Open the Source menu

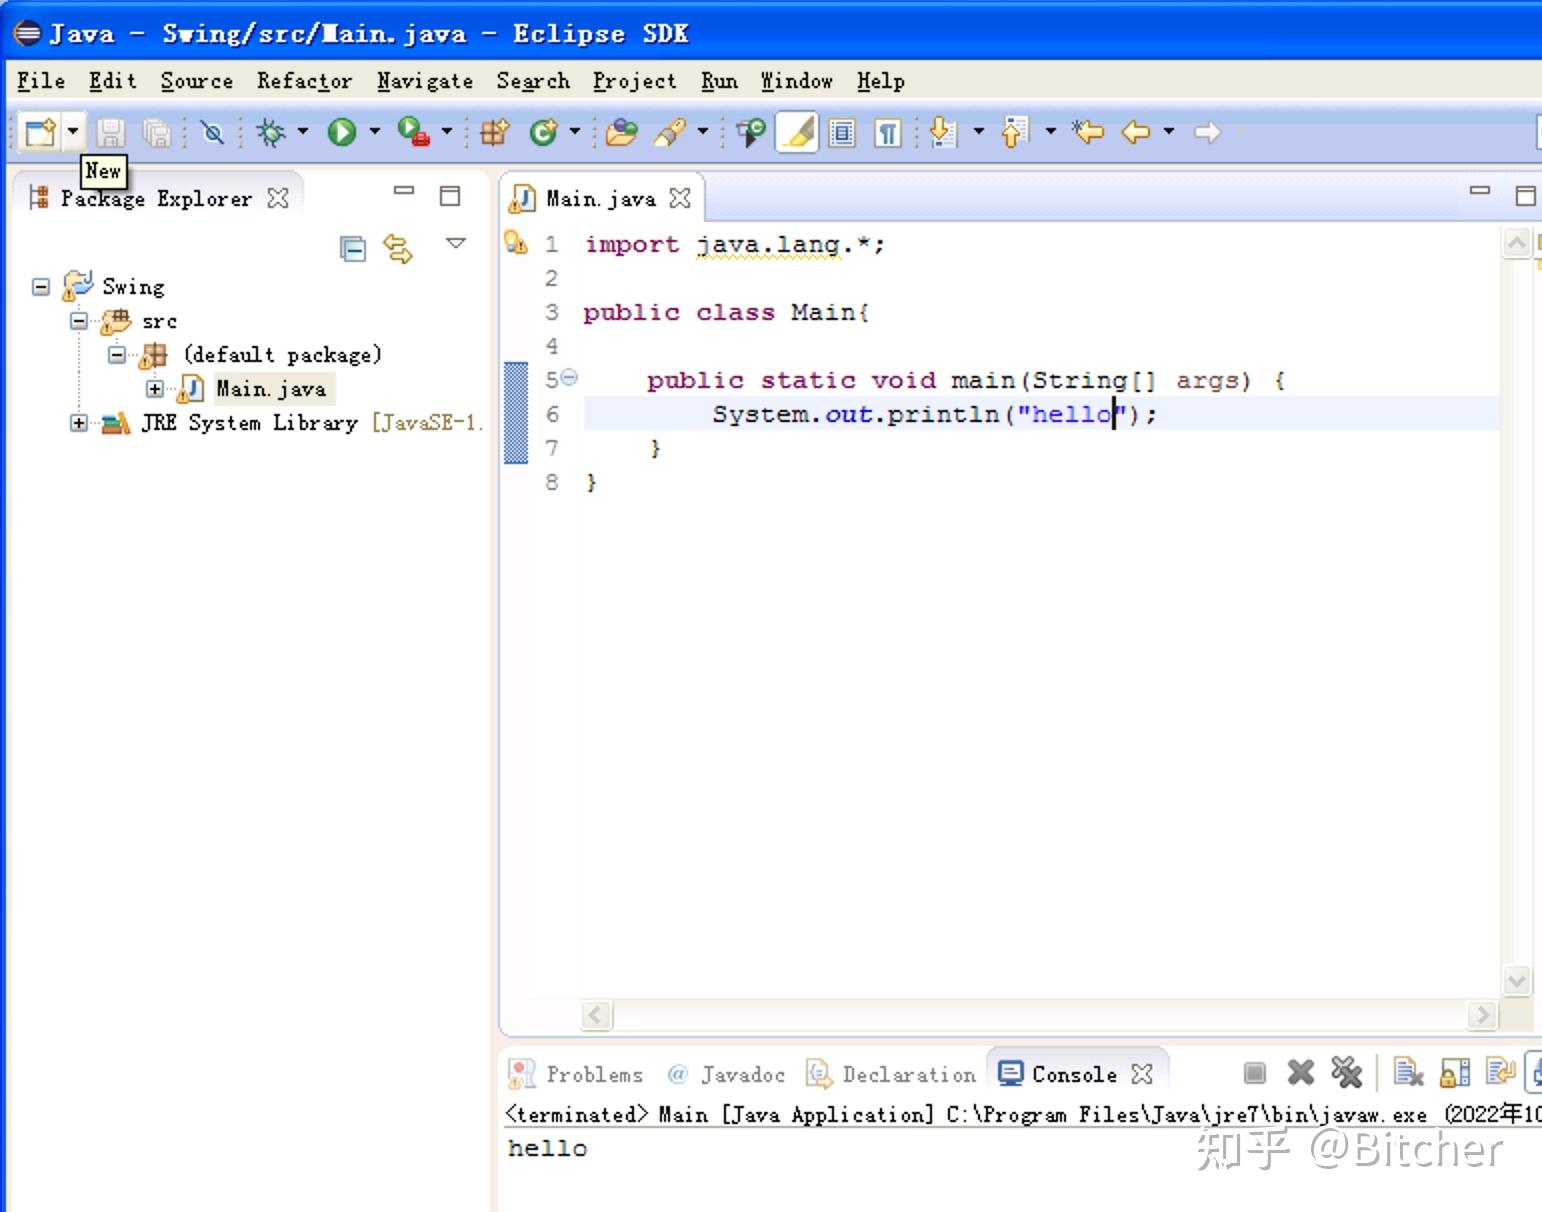point(197,81)
